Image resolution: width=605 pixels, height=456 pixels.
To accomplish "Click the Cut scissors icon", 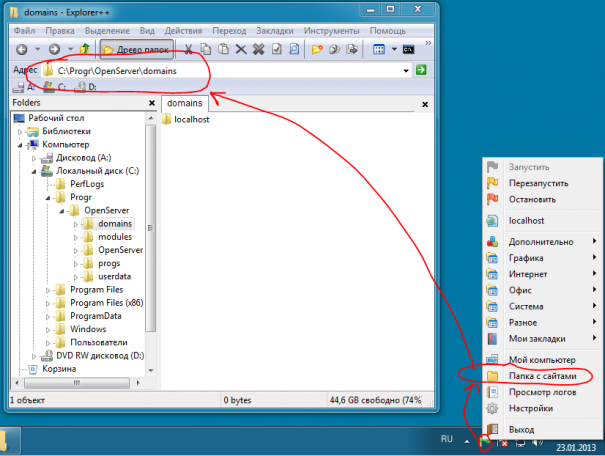I will point(188,49).
